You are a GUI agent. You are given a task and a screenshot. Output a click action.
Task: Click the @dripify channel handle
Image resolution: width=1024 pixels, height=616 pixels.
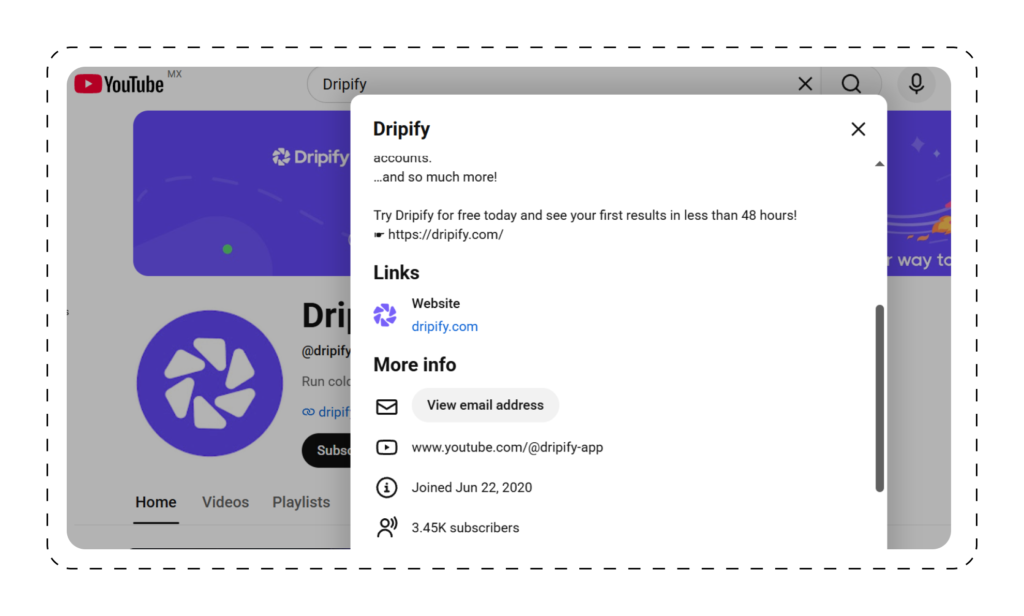(x=326, y=351)
